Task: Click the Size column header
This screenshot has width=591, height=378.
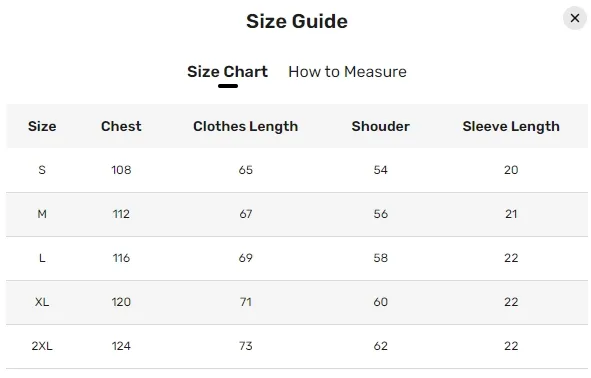Action: pos(42,126)
